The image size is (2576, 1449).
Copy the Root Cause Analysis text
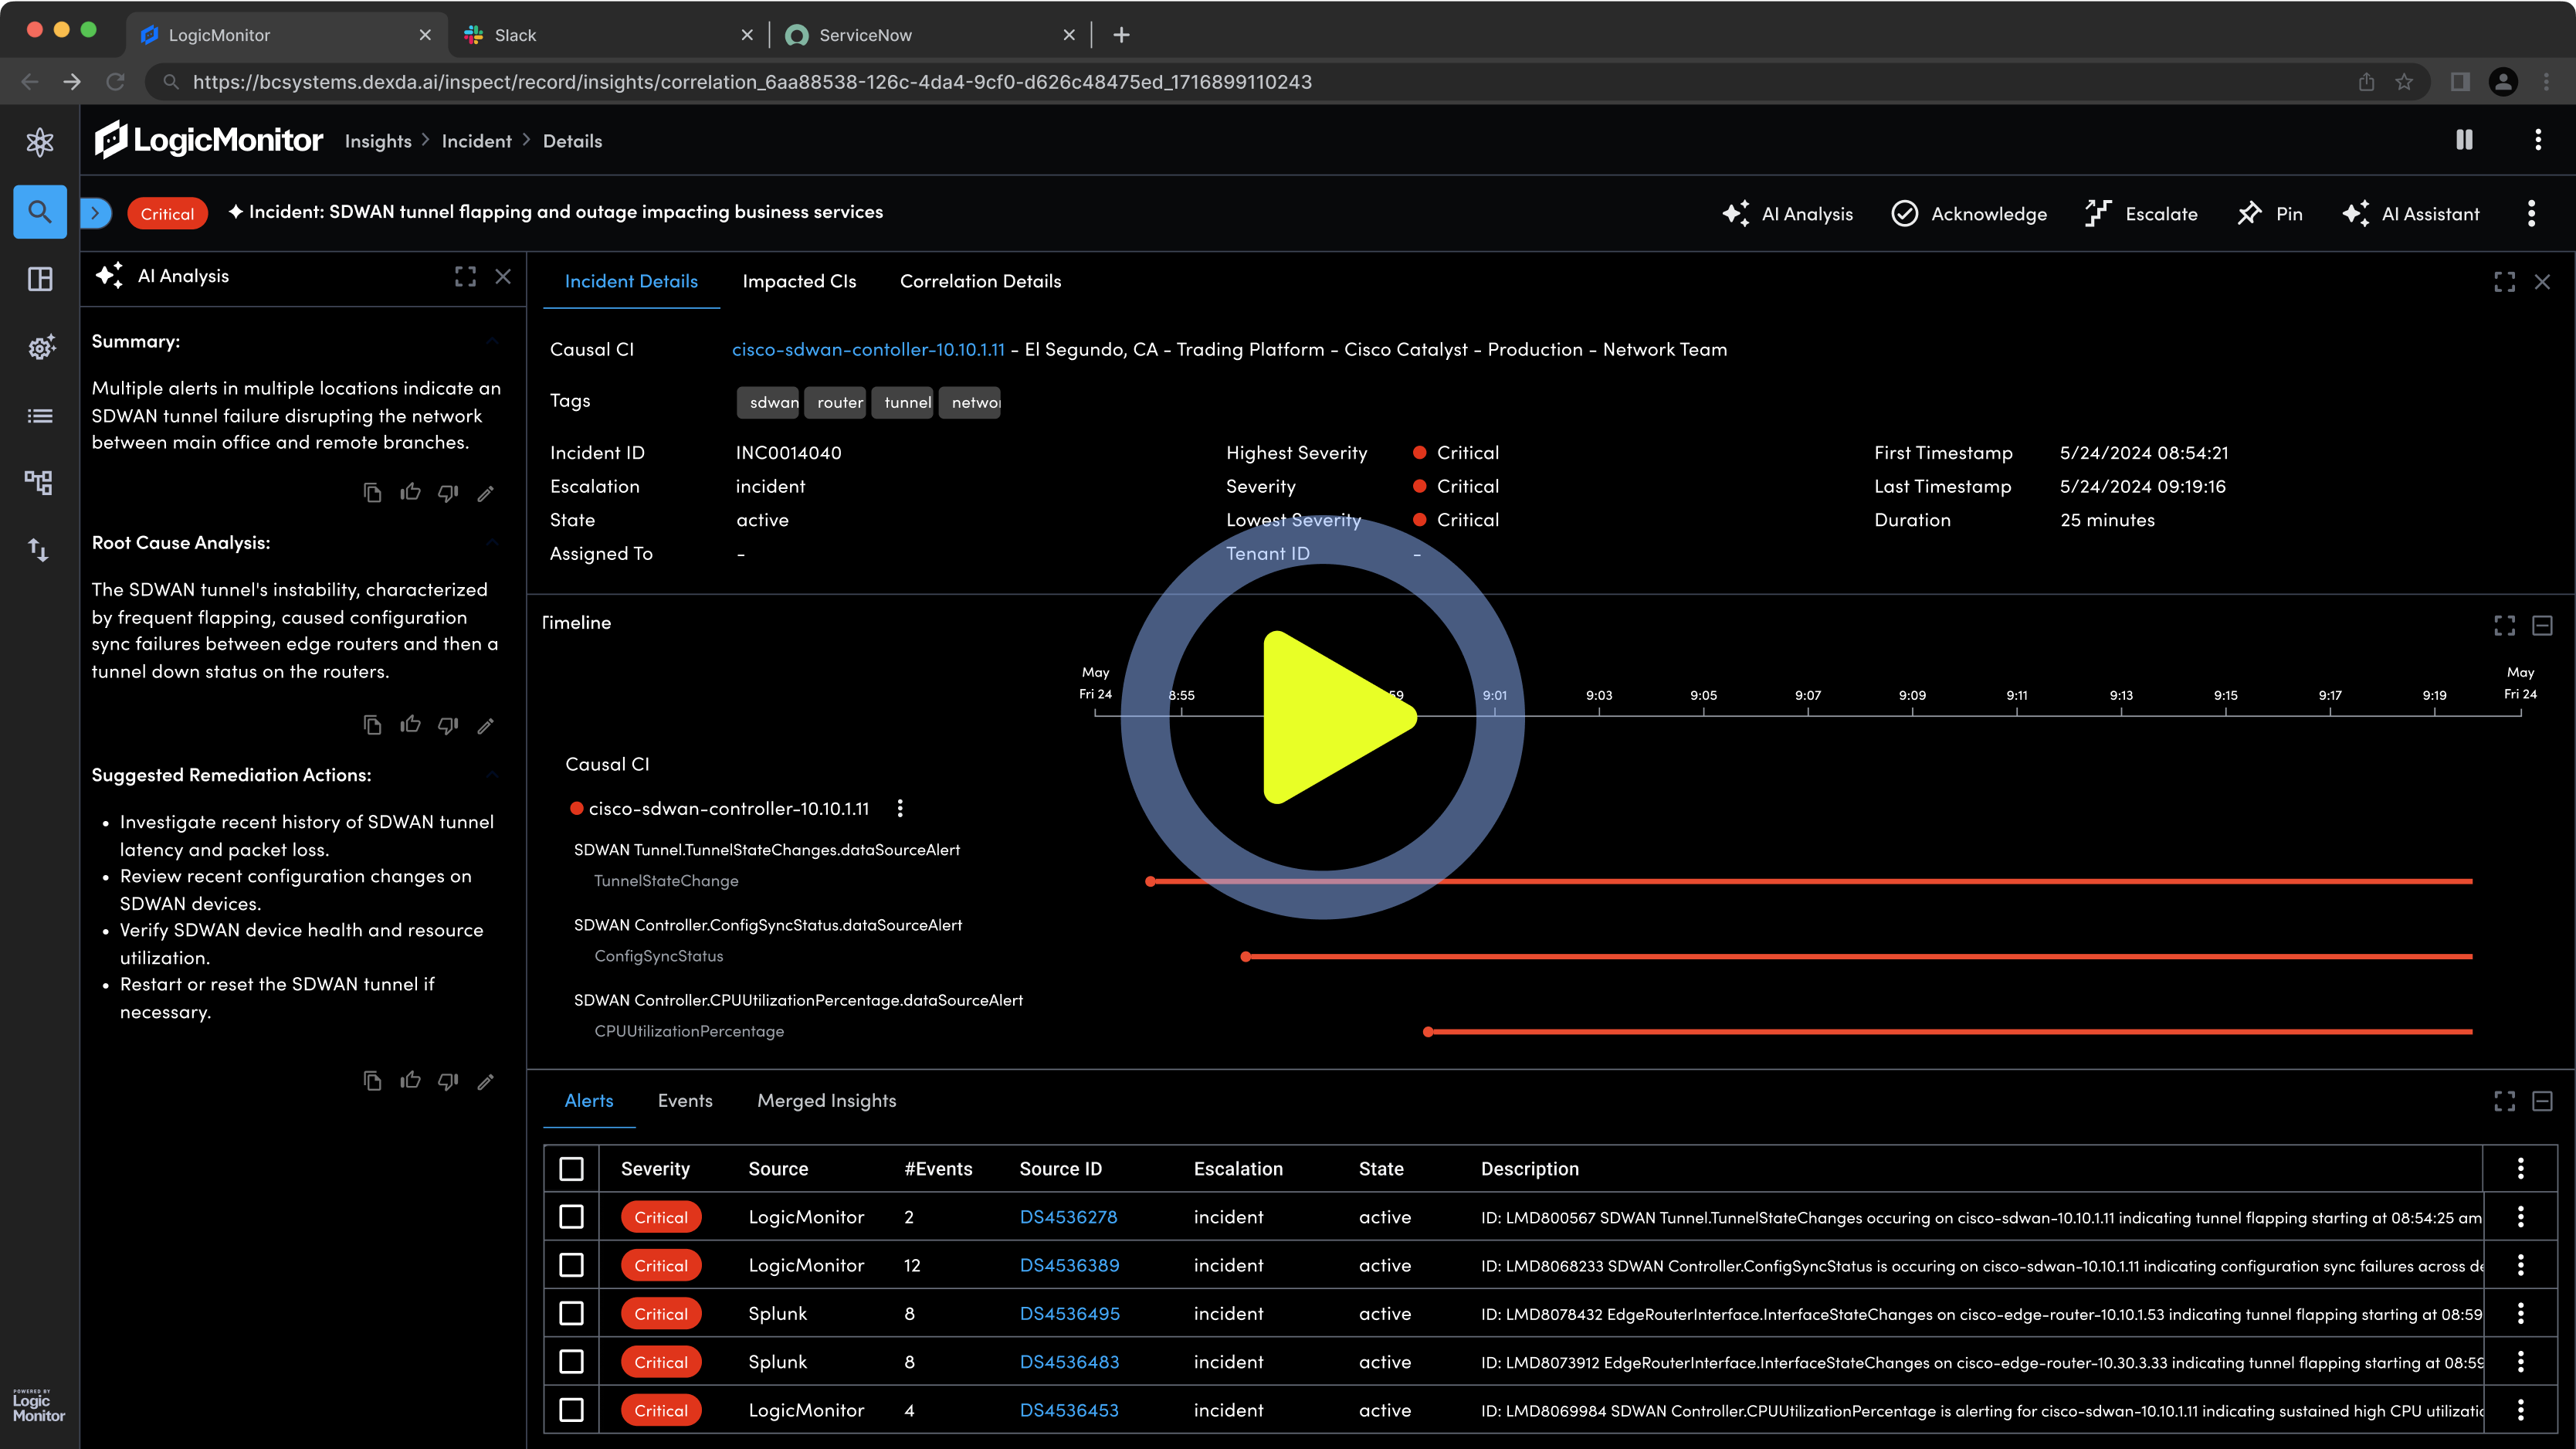(x=372, y=725)
